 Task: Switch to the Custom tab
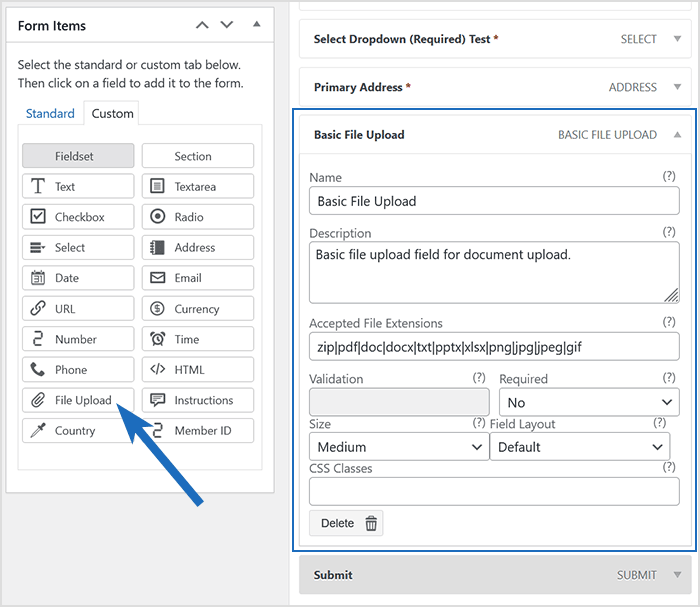tap(112, 113)
